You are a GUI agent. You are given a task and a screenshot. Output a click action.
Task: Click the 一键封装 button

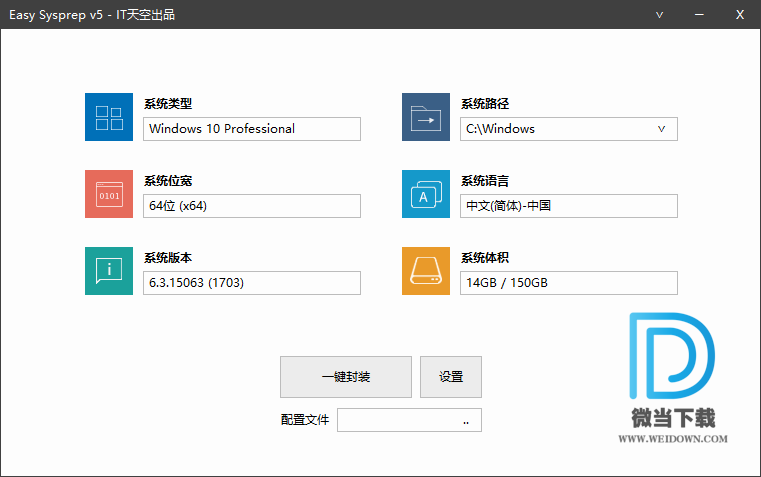(x=346, y=377)
